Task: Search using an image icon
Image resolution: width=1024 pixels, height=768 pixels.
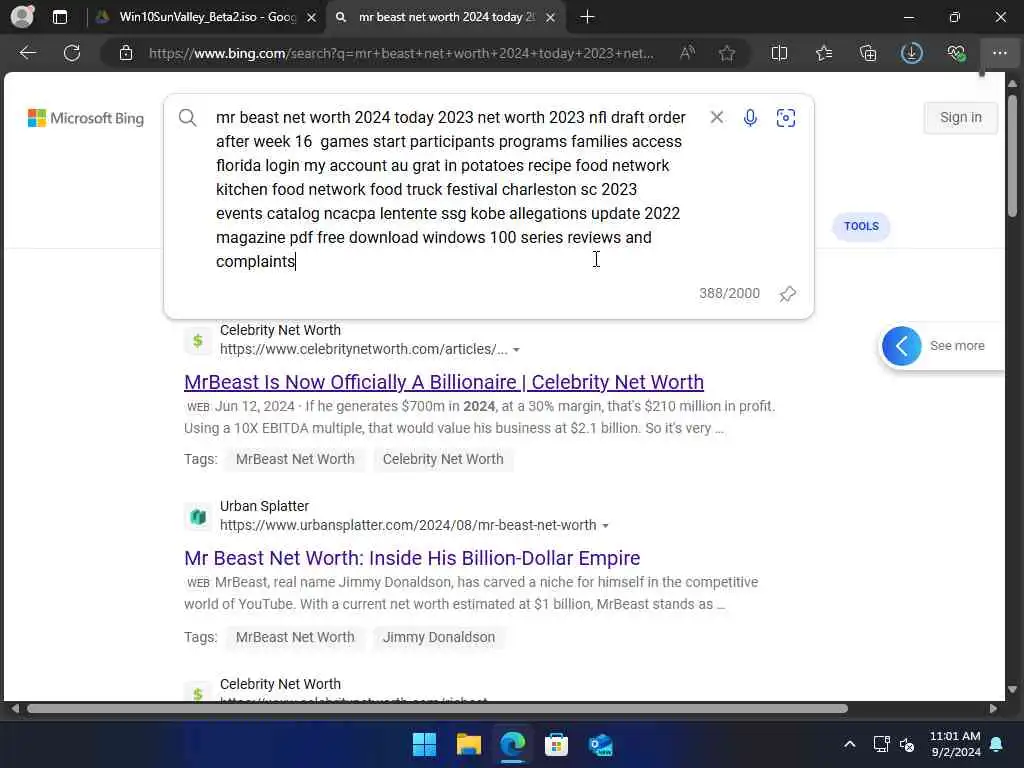Action: 786,118
